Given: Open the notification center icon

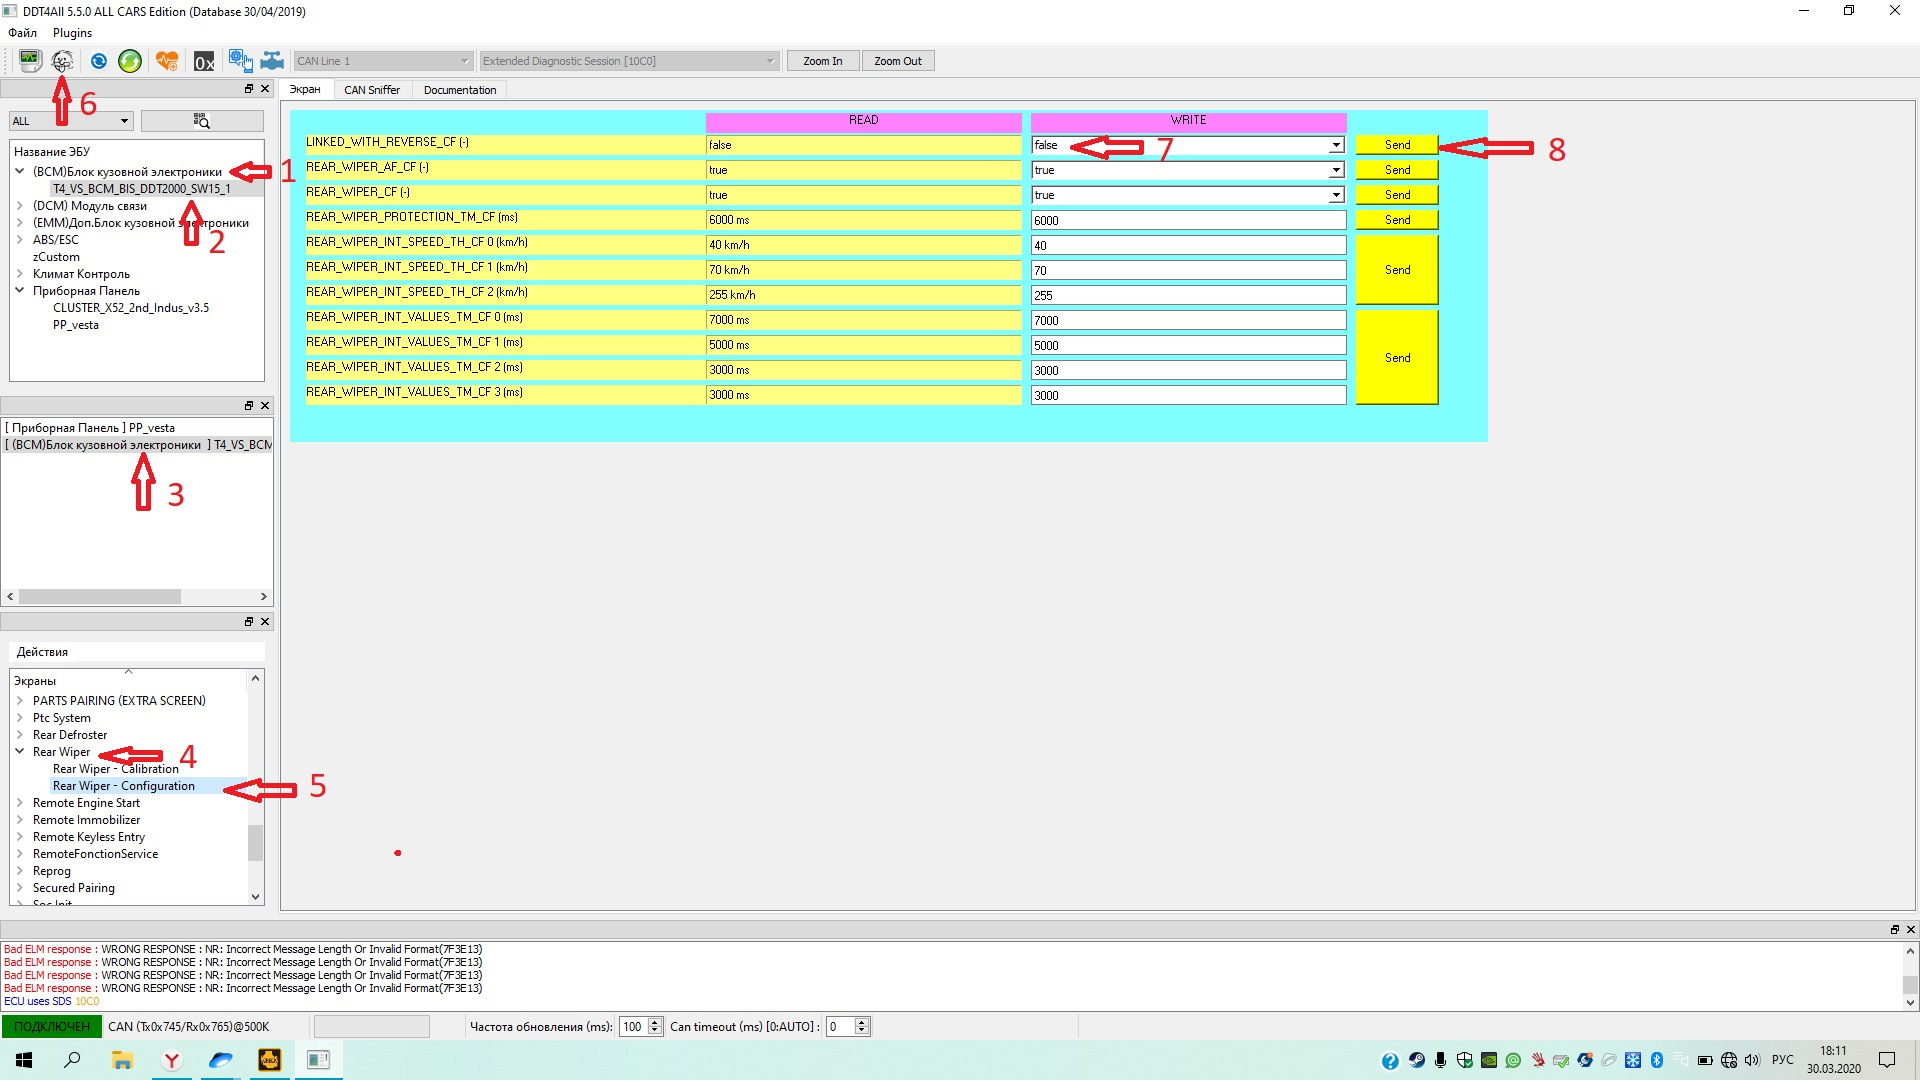Looking at the screenshot, I should (x=1887, y=1061).
